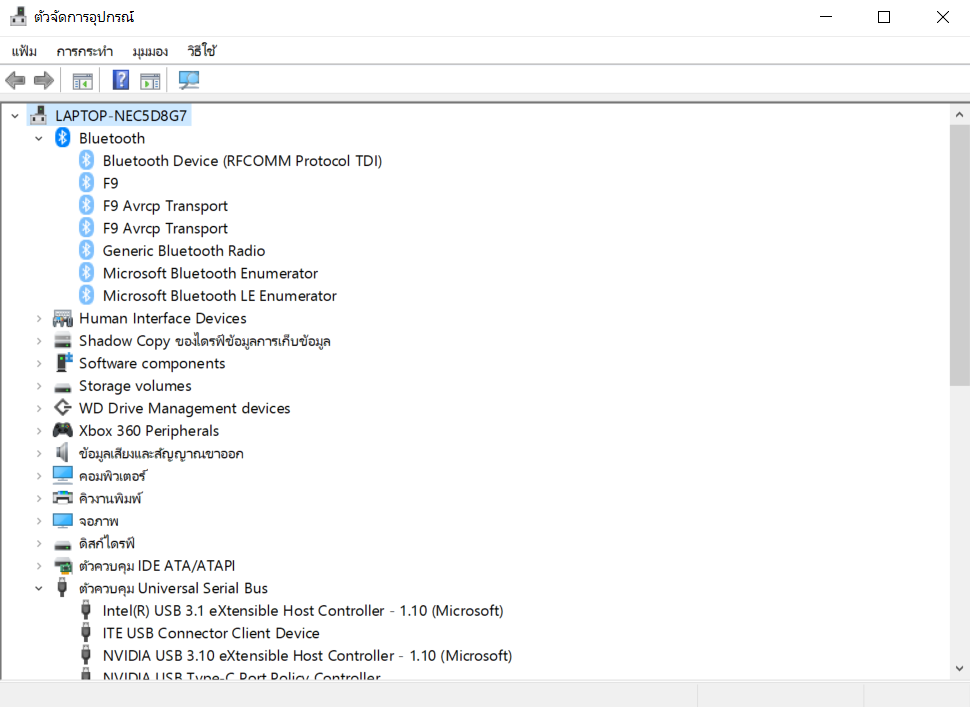Open the มุมมอง menu

coord(150,51)
